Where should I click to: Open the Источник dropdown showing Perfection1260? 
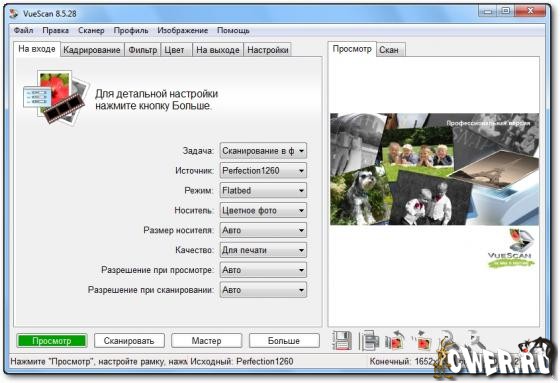[x=263, y=171]
